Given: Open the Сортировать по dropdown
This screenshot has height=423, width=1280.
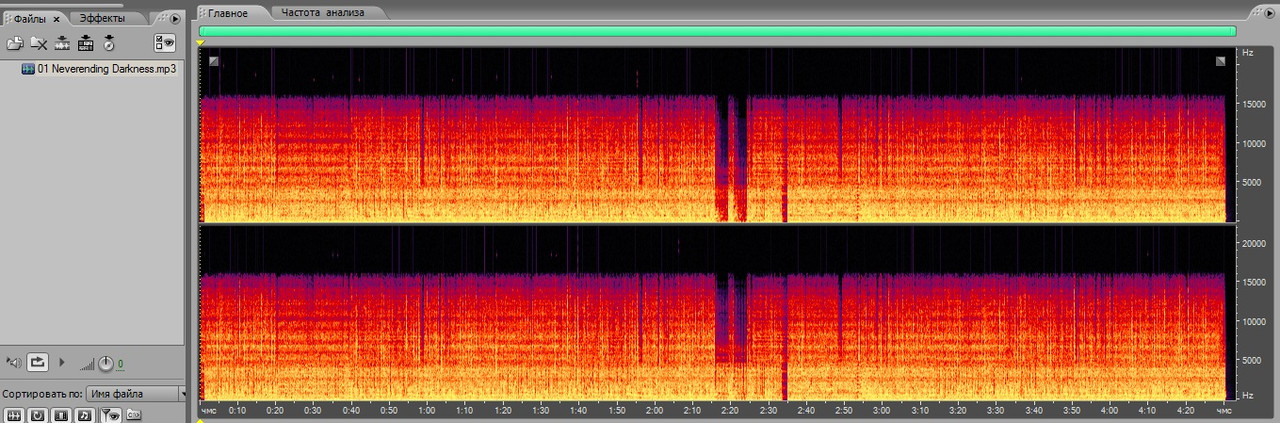Looking at the screenshot, I should [136, 394].
